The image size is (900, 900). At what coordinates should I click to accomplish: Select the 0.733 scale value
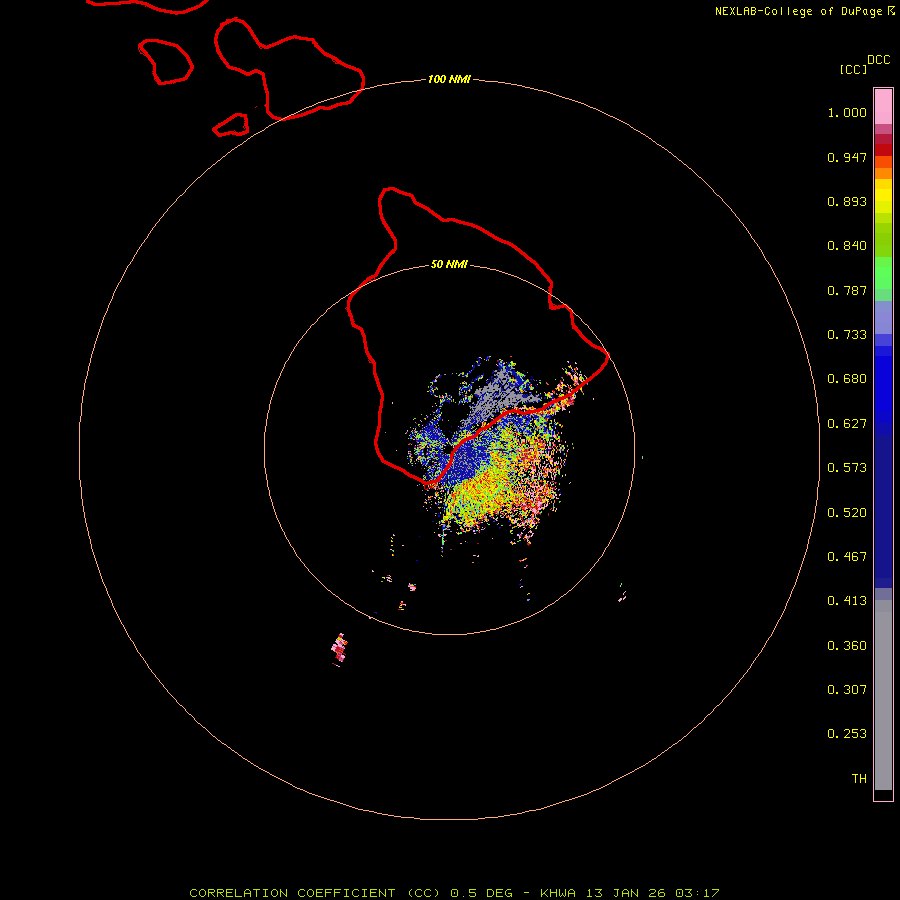tap(847, 335)
